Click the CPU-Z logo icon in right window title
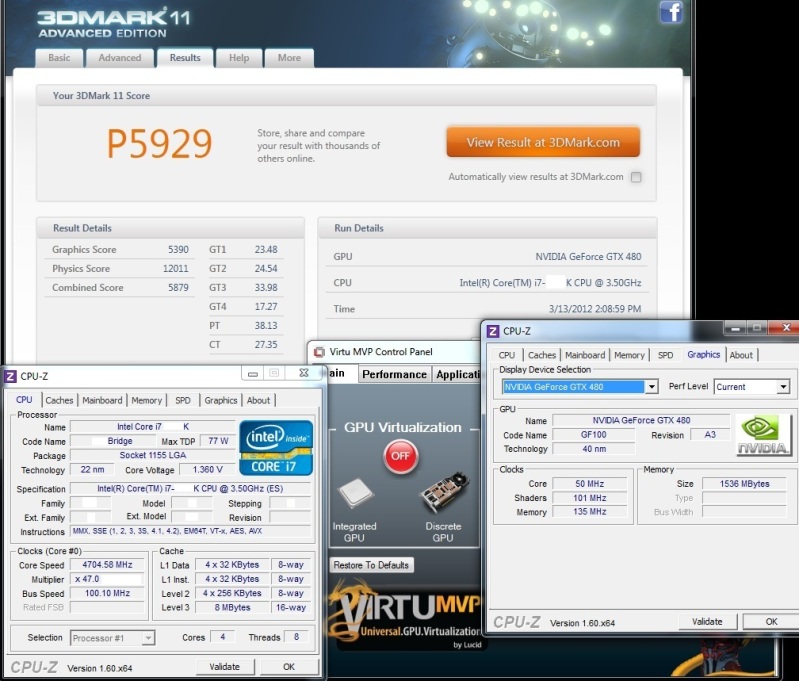The width and height of the screenshot is (799, 681). tap(493, 331)
